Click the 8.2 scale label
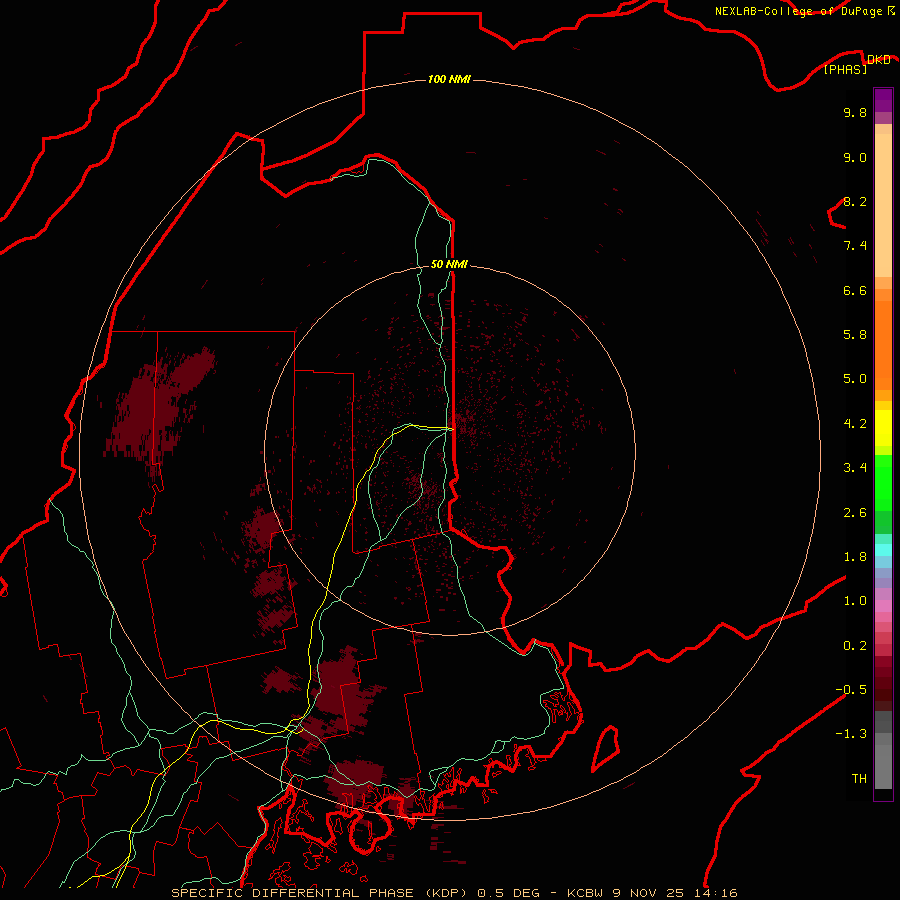The width and height of the screenshot is (900, 900). (855, 201)
